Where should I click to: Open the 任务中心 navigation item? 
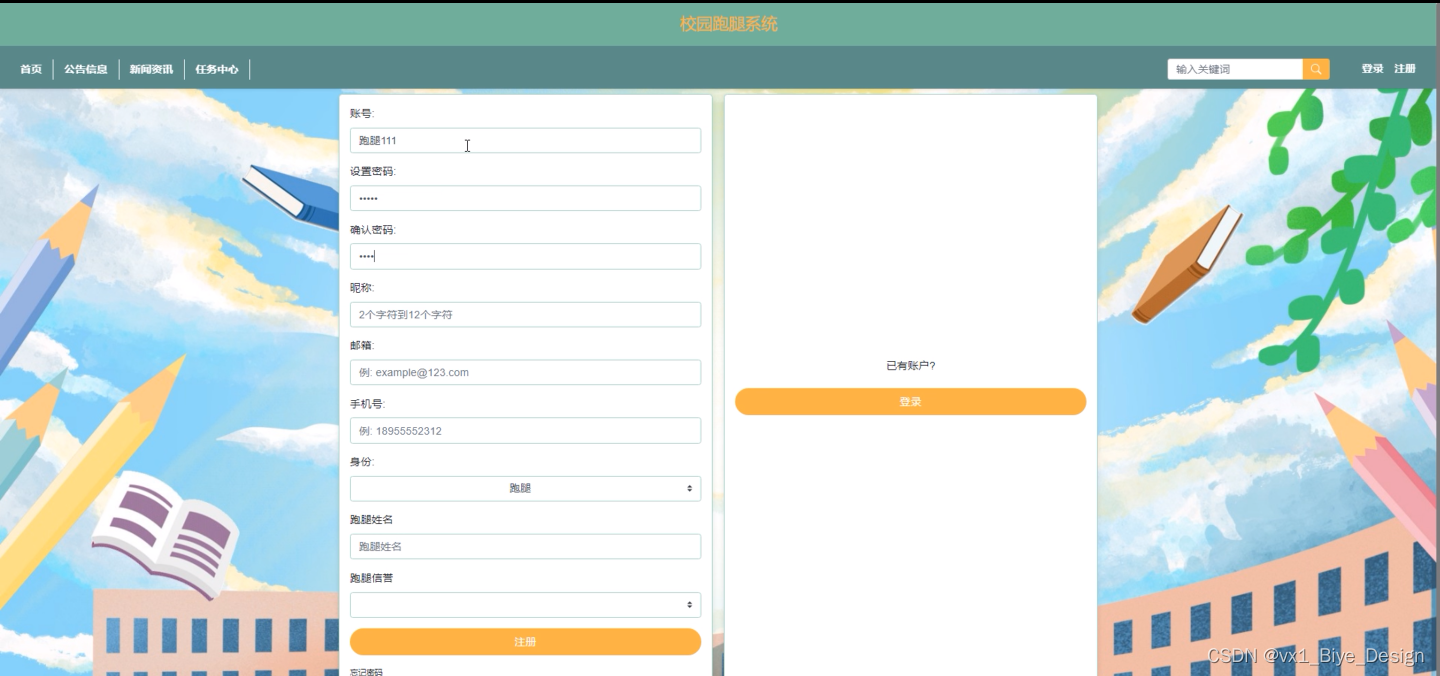click(217, 69)
